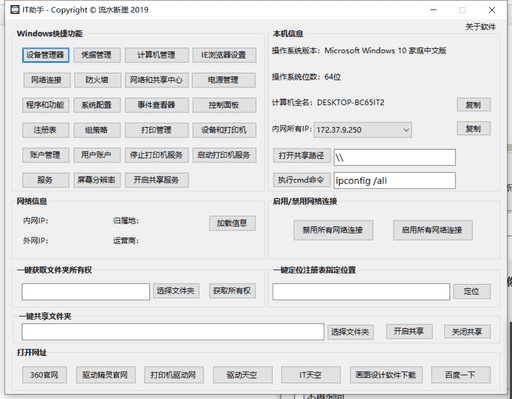Open 凭据管理 credential manager
Viewport: 512px width, 399px height.
[x=97, y=55]
